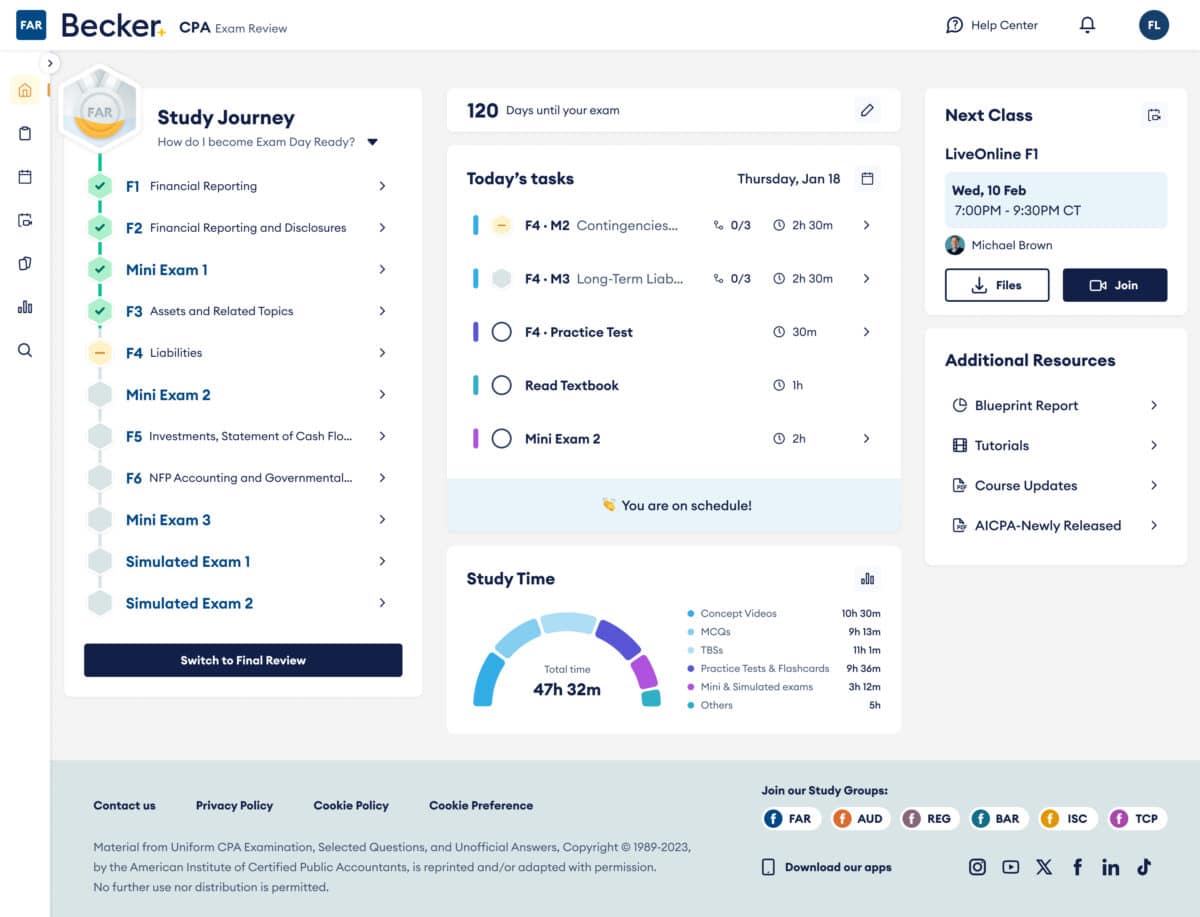Image resolution: width=1200 pixels, height=917 pixels.
Task: Join the ISC study group
Action: [1067, 819]
